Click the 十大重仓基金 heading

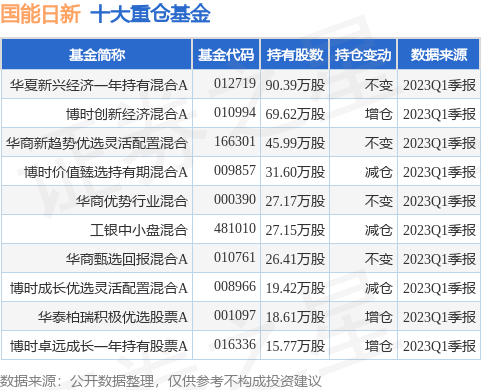(150, 14)
